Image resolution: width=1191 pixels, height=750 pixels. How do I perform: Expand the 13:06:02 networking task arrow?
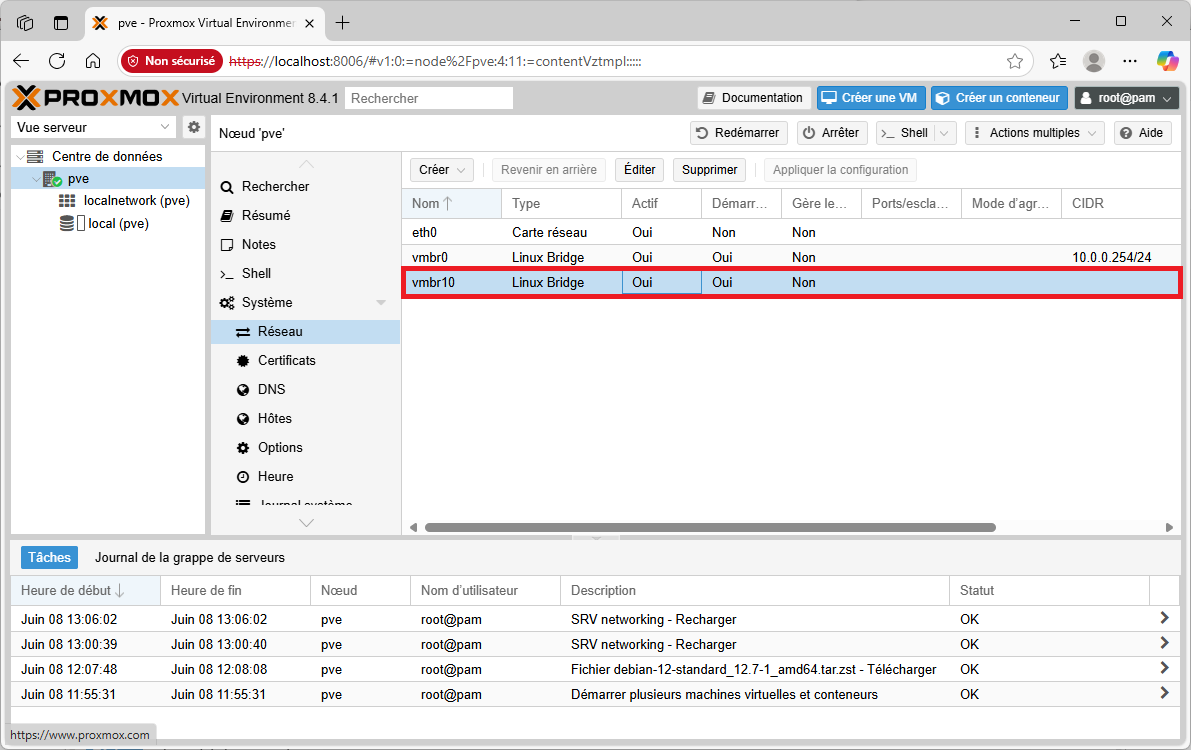point(1164,619)
